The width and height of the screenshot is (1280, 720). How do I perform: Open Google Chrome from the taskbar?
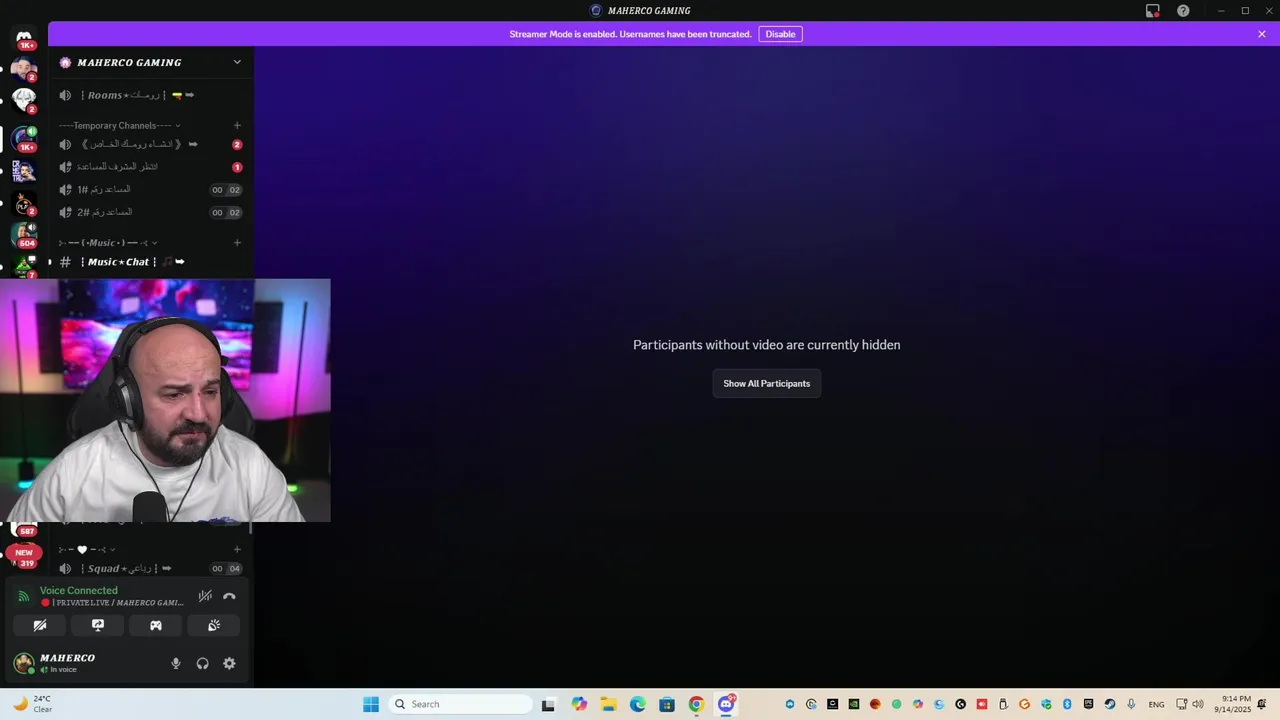pos(696,704)
